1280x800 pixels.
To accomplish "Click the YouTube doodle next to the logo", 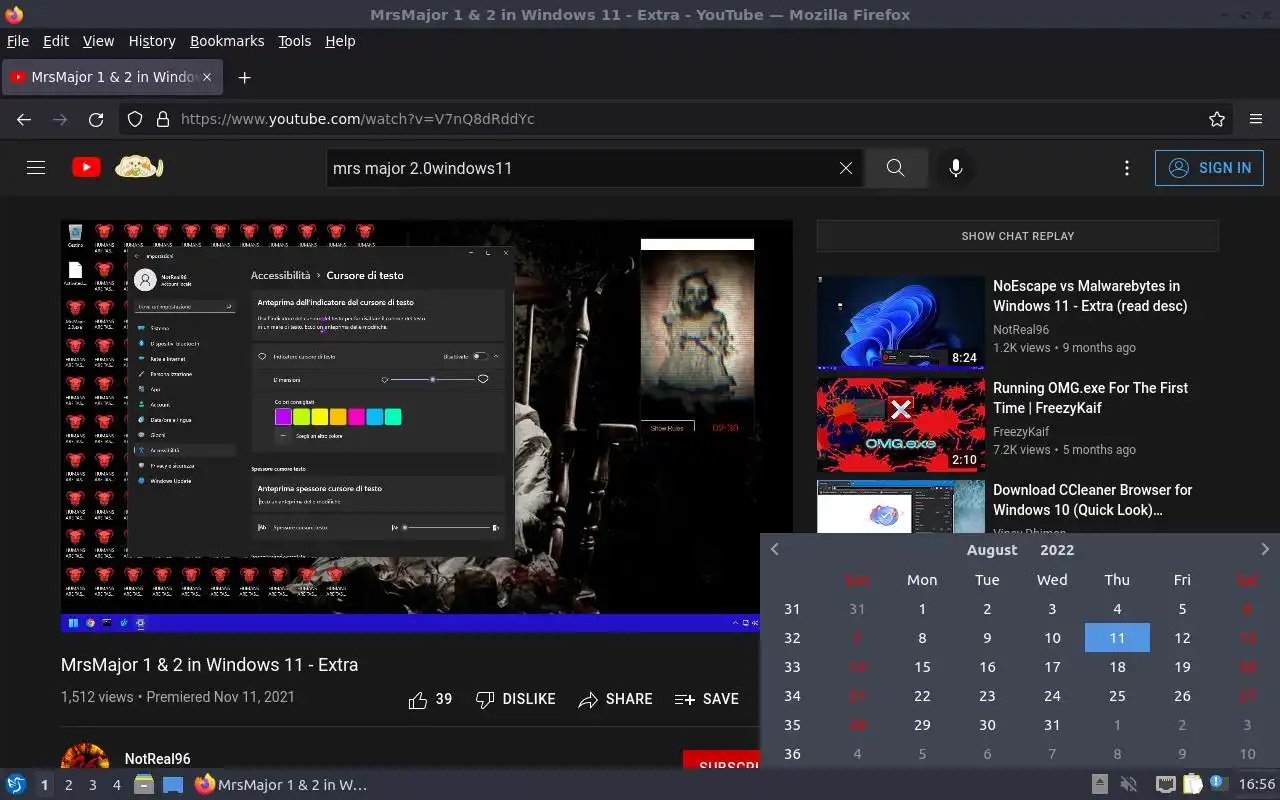I will [139, 167].
